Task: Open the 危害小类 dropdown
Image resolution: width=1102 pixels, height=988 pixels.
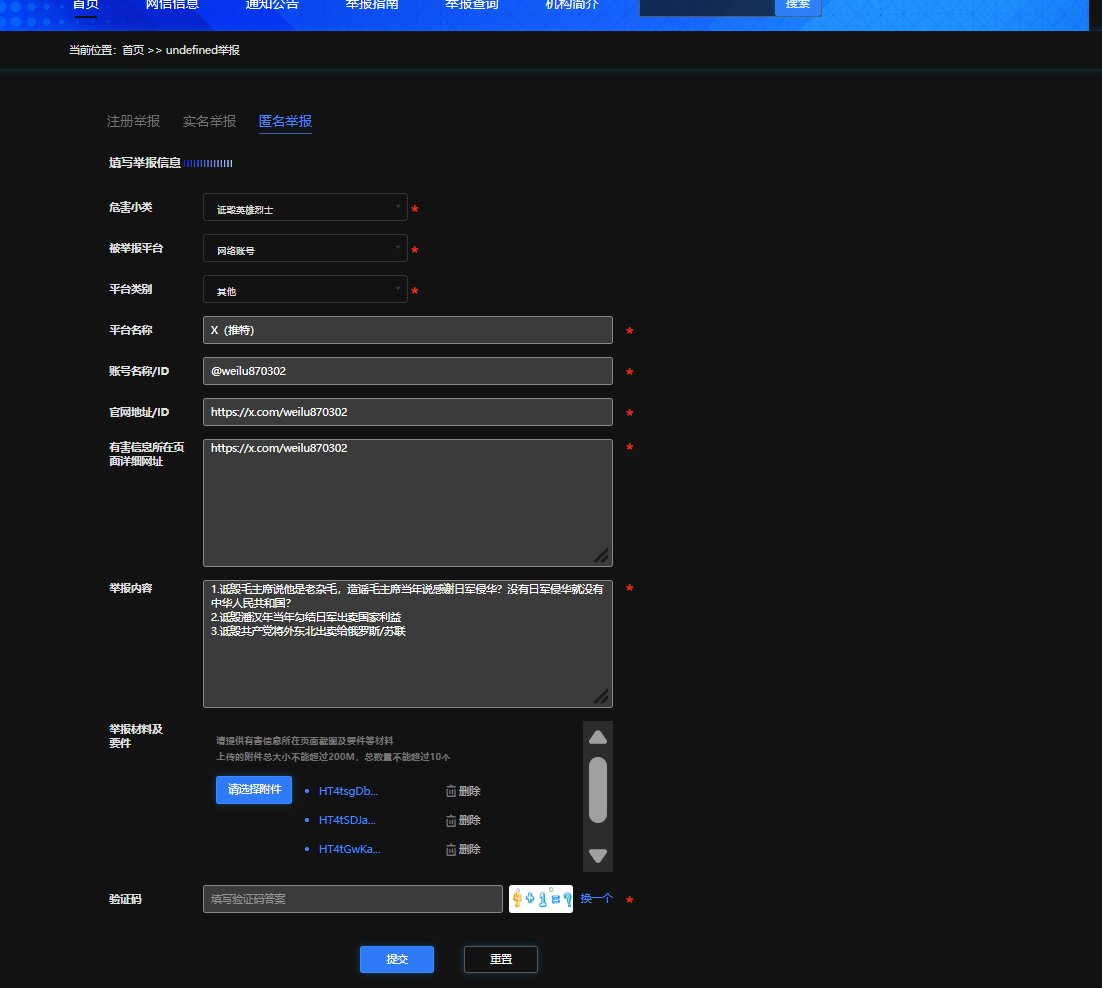Action: tap(305, 207)
